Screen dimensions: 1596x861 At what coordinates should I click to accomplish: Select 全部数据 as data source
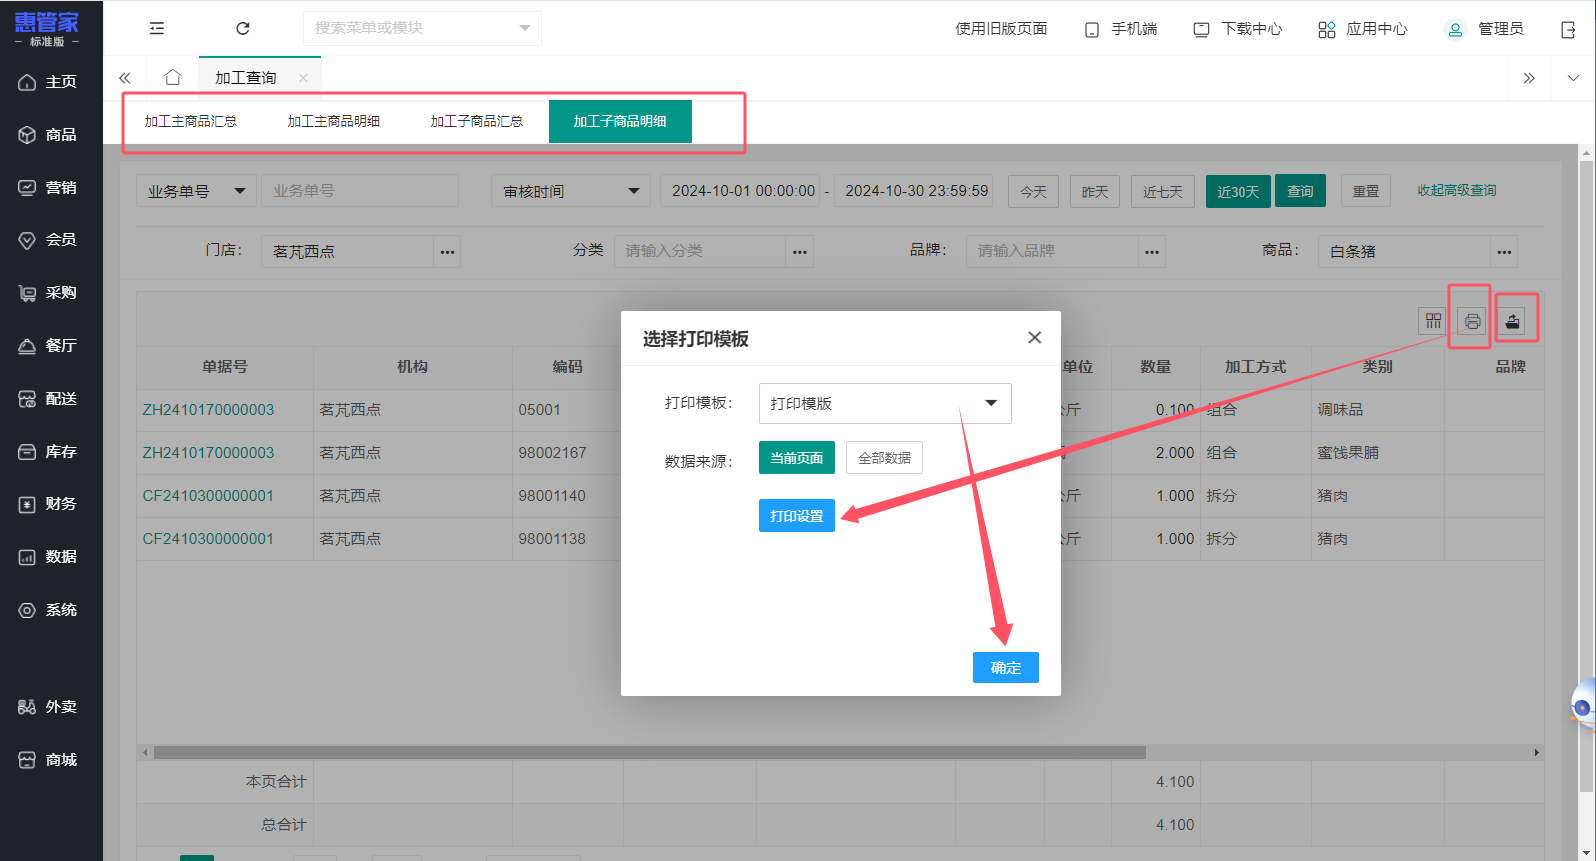(x=884, y=458)
